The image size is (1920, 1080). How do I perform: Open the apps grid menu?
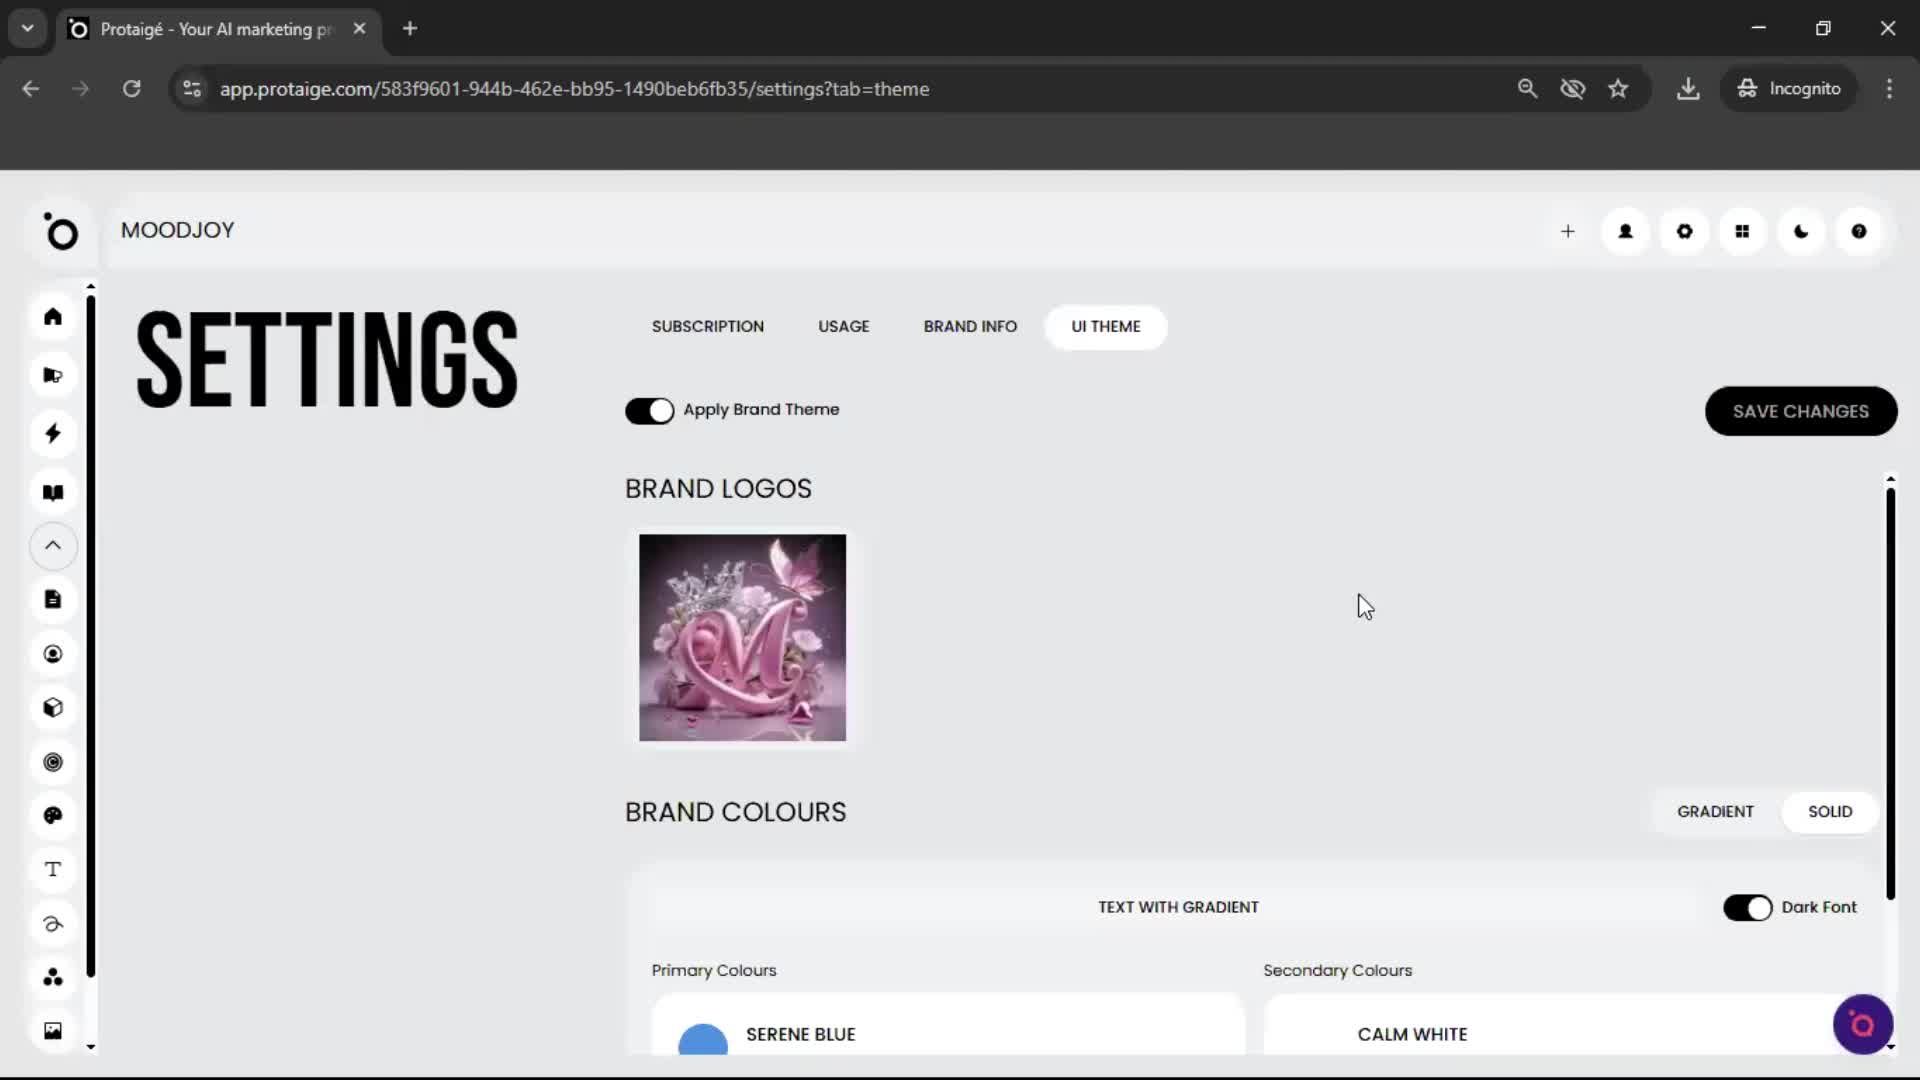click(x=1743, y=231)
